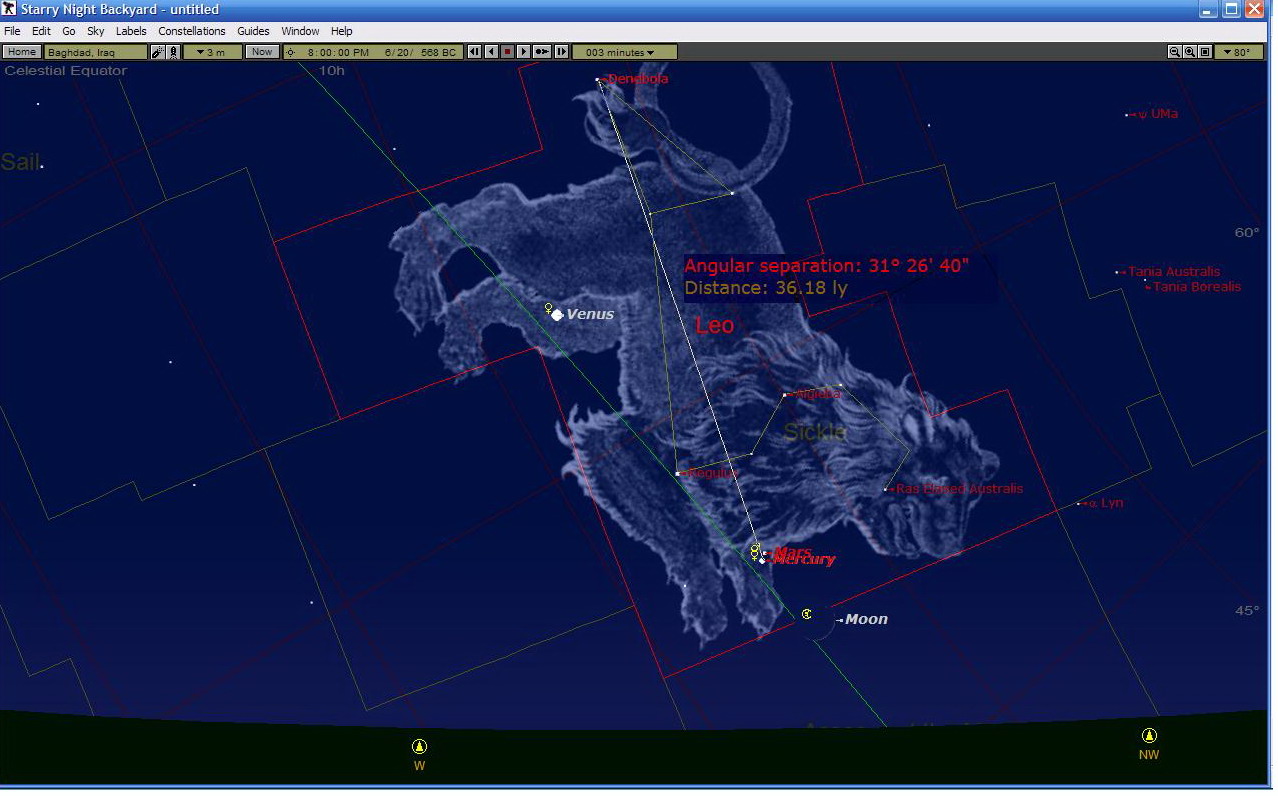The image size is (1278, 796).
Task: Click the zoom out magnifier icon
Action: click(x=1175, y=52)
